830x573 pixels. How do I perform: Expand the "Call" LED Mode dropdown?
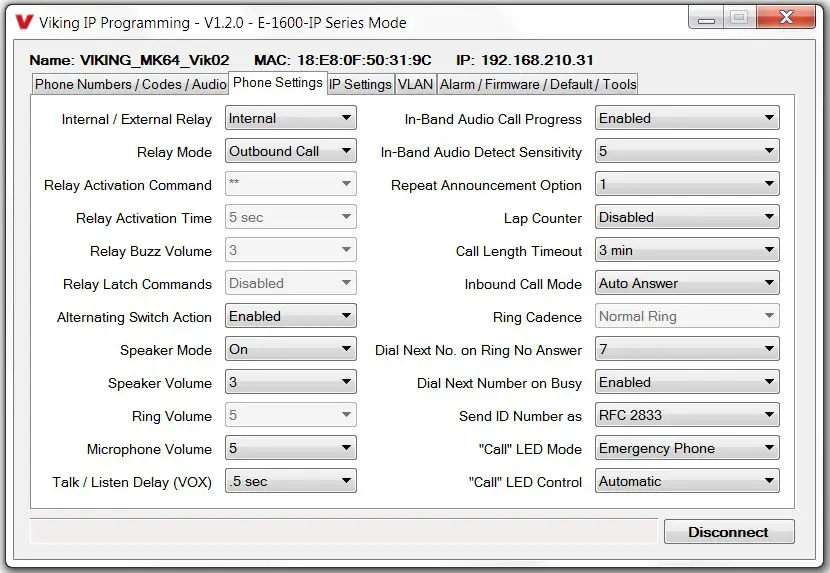[687, 448]
